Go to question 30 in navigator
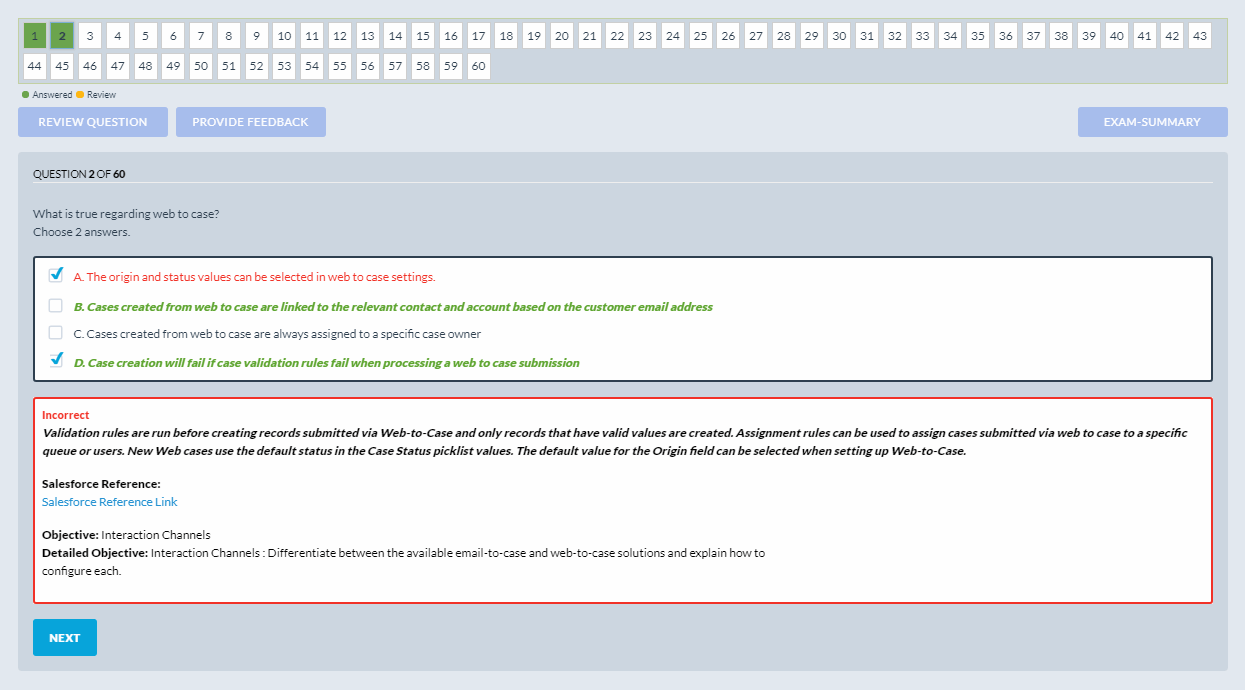The height and width of the screenshot is (690, 1245). (x=839, y=37)
